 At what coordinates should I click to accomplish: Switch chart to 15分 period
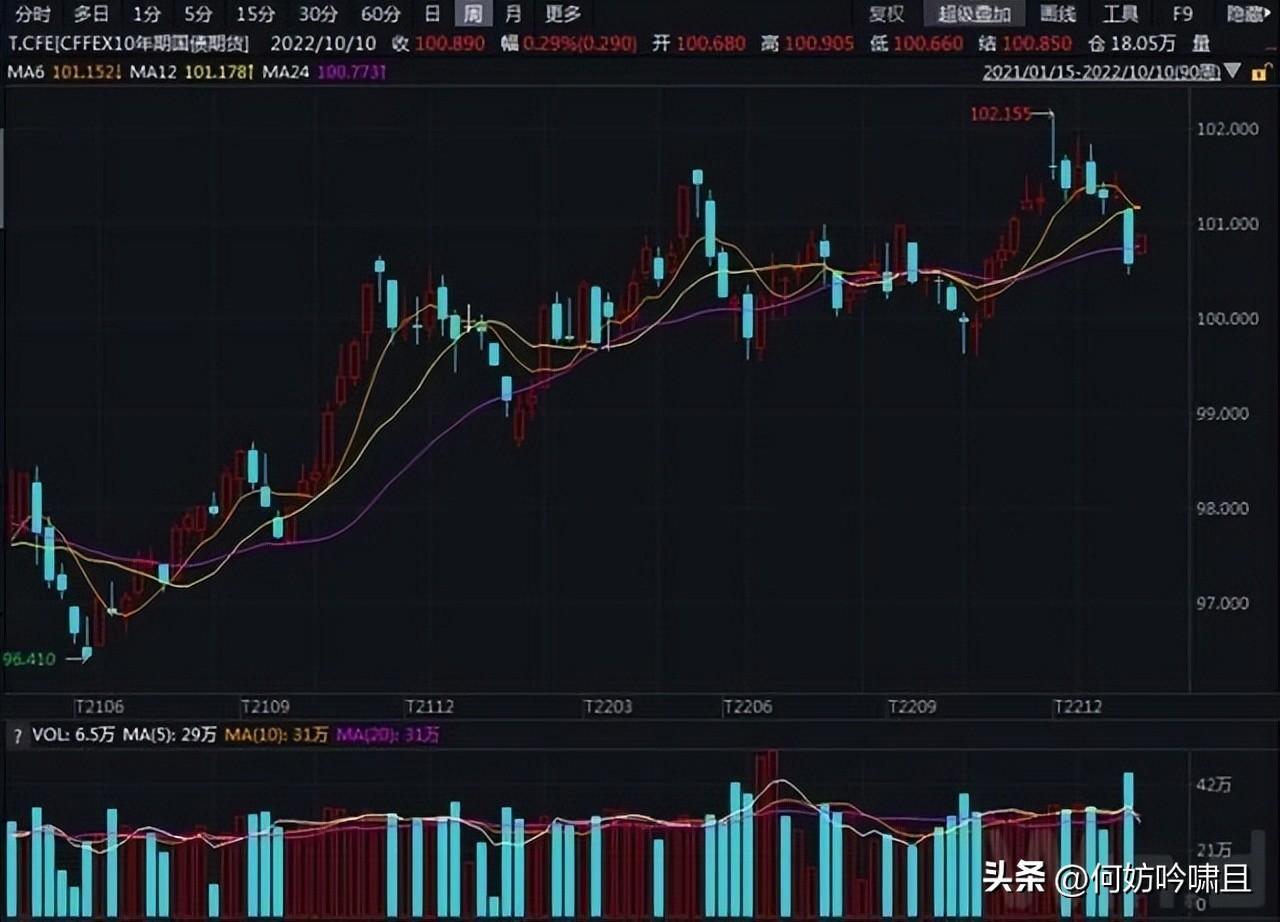255,14
